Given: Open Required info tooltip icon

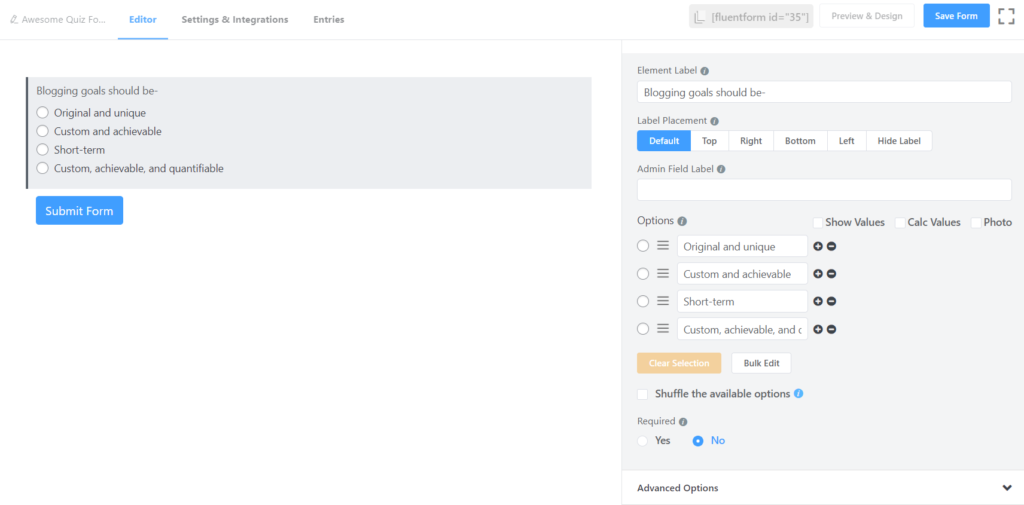Looking at the screenshot, I should pos(683,422).
